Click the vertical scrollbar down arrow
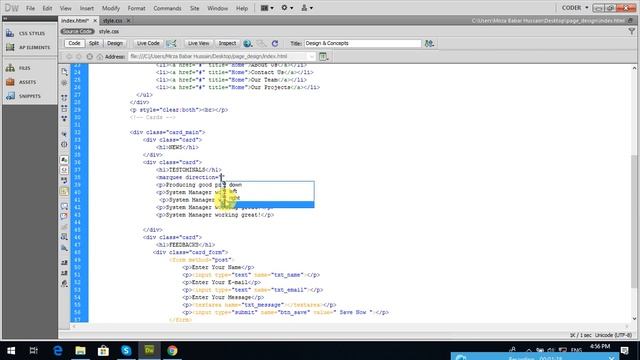Viewport: 640px width, 360px height. click(x=634, y=318)
